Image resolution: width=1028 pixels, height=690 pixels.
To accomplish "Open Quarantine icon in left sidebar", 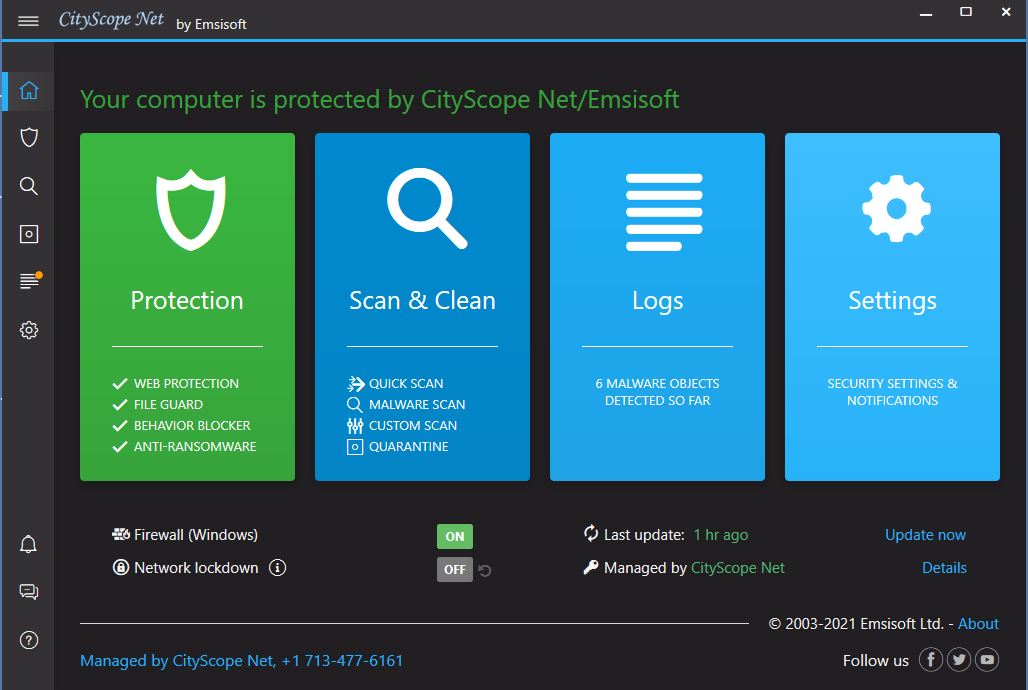I will 29,234.
